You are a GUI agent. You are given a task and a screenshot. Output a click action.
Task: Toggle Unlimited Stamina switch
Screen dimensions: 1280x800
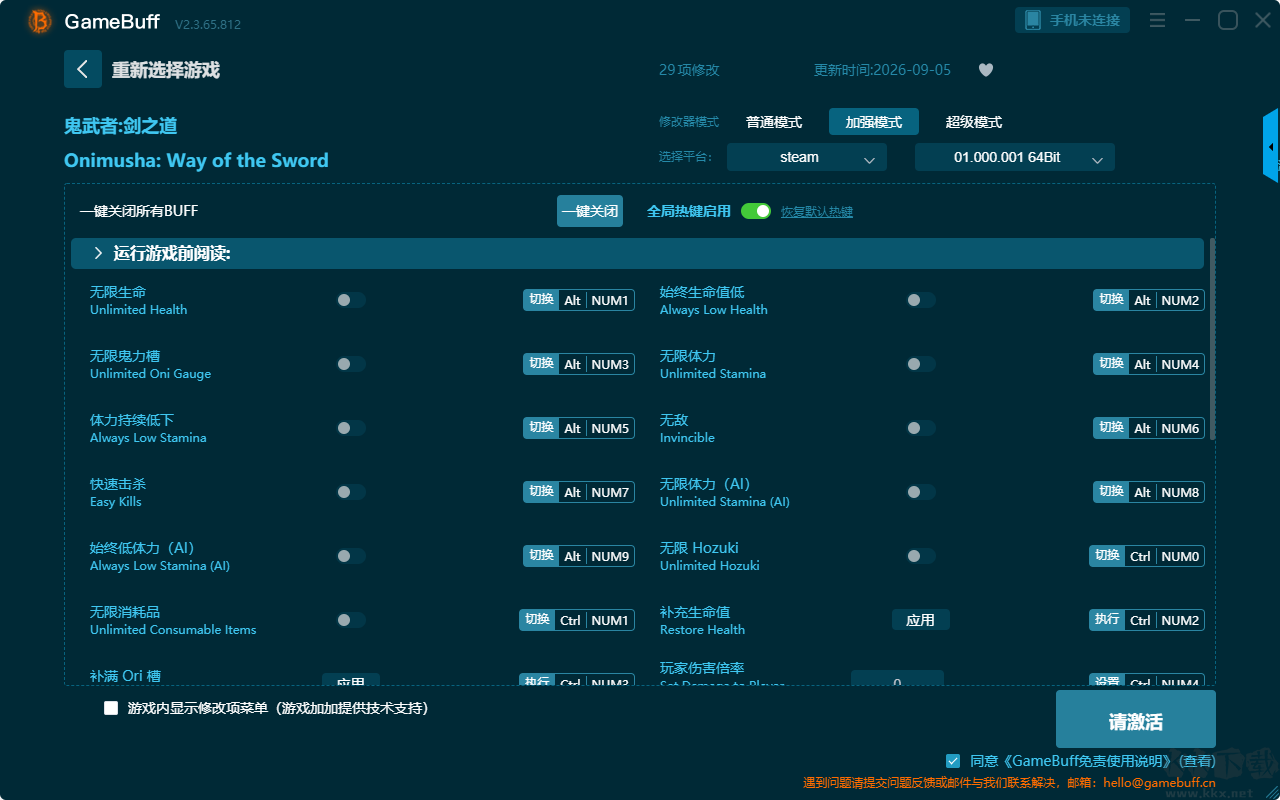click(x=921, y=364)
